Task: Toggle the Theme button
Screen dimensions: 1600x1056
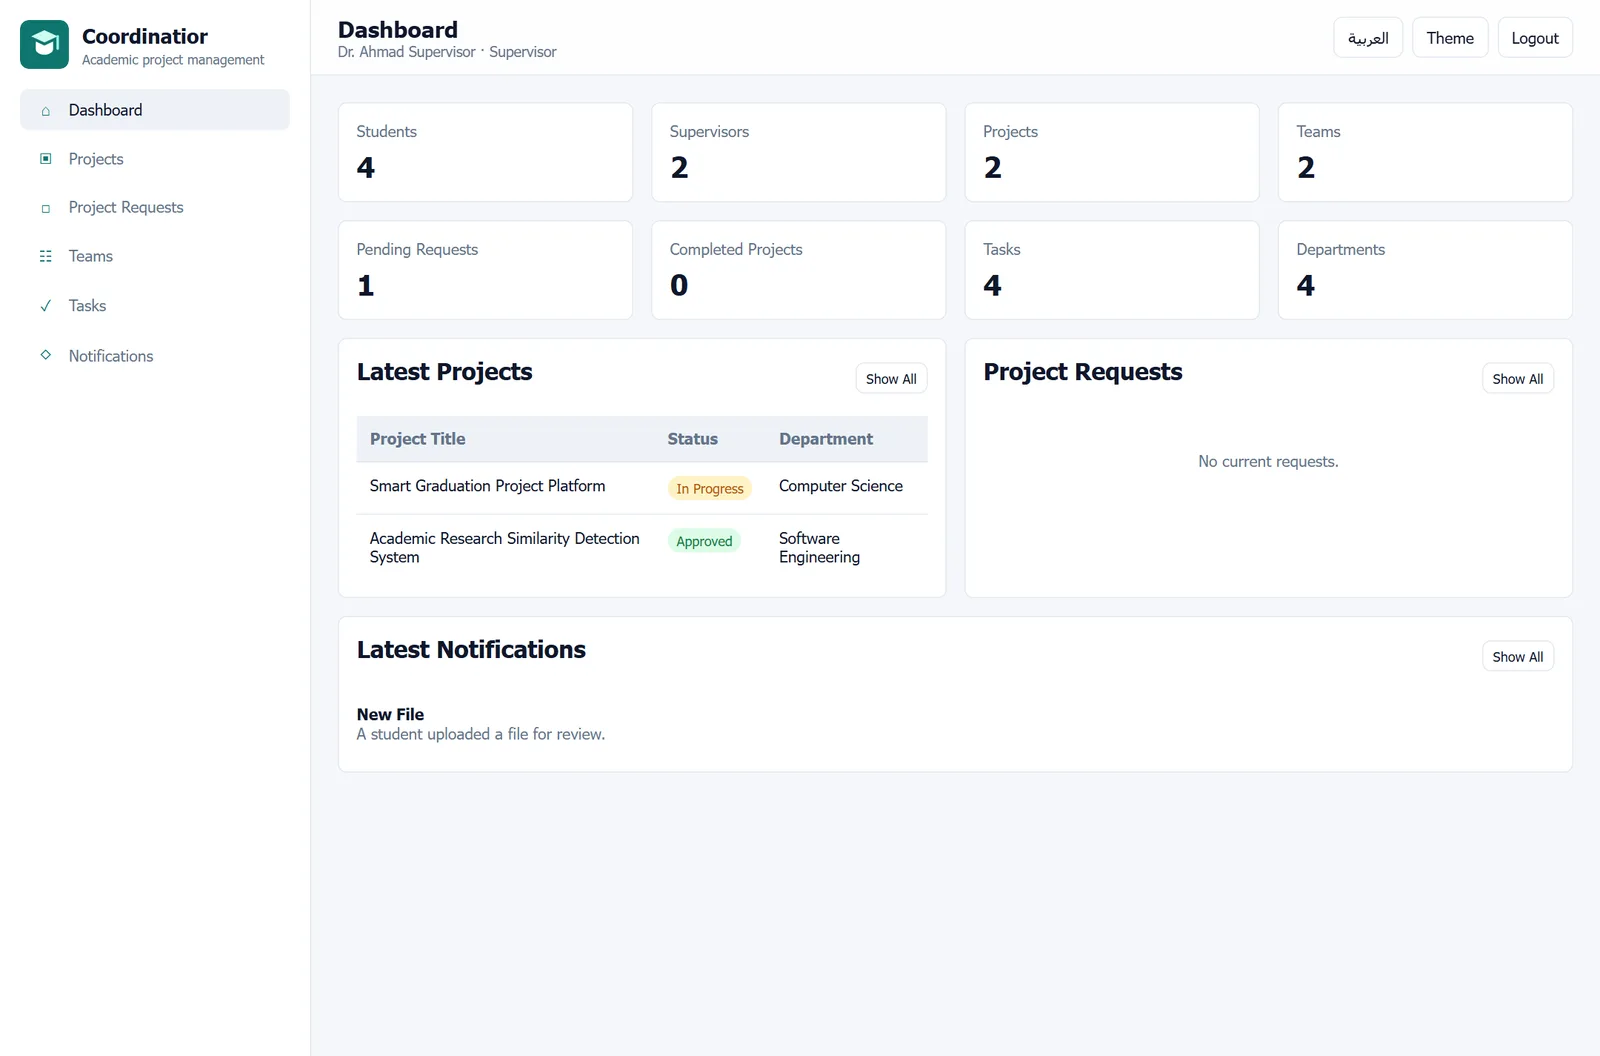Action: (x=1450, y=38)
